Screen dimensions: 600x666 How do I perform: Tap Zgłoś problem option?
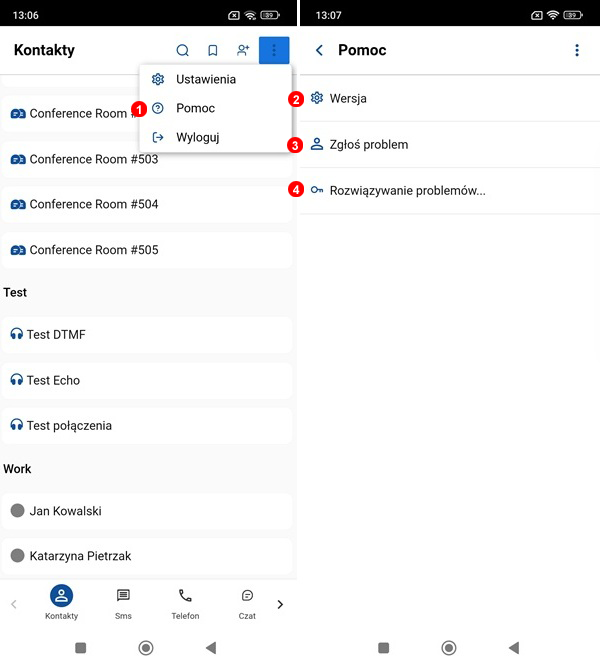tap(368, 145)
